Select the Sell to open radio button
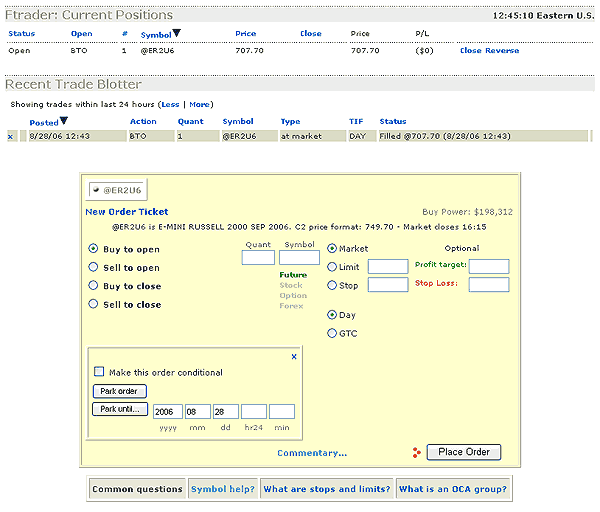The height and width of the screenshot is (512, 600). (94, 267)
